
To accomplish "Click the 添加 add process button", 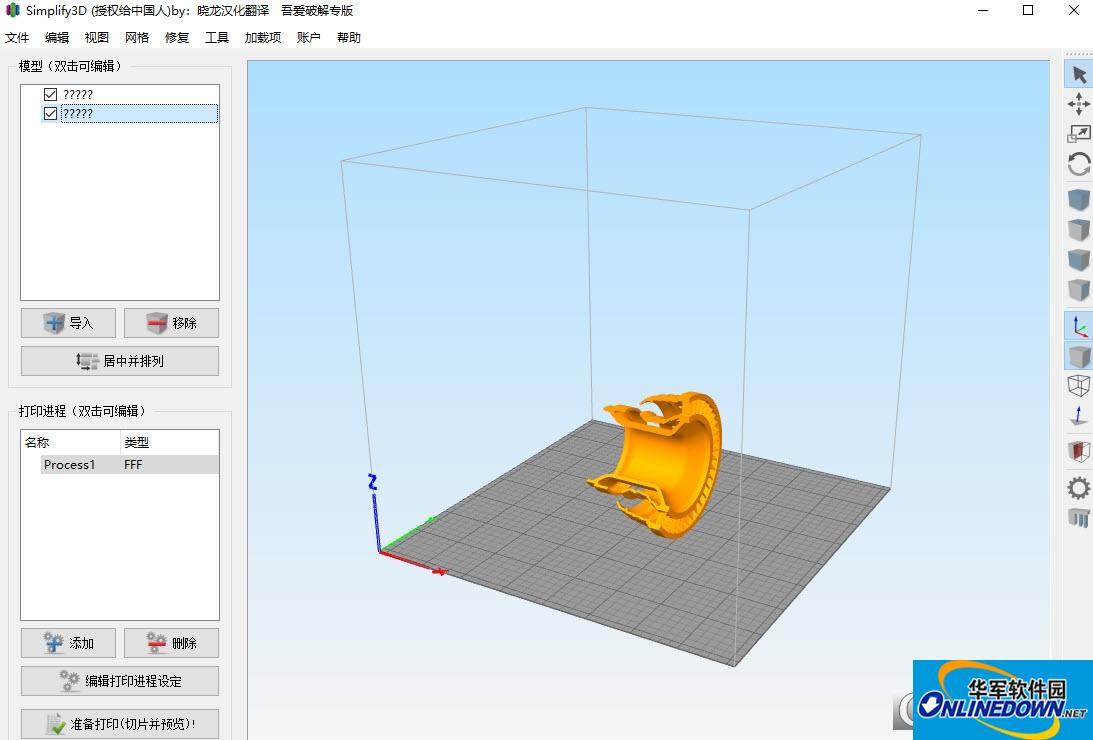I will point(68,642).
